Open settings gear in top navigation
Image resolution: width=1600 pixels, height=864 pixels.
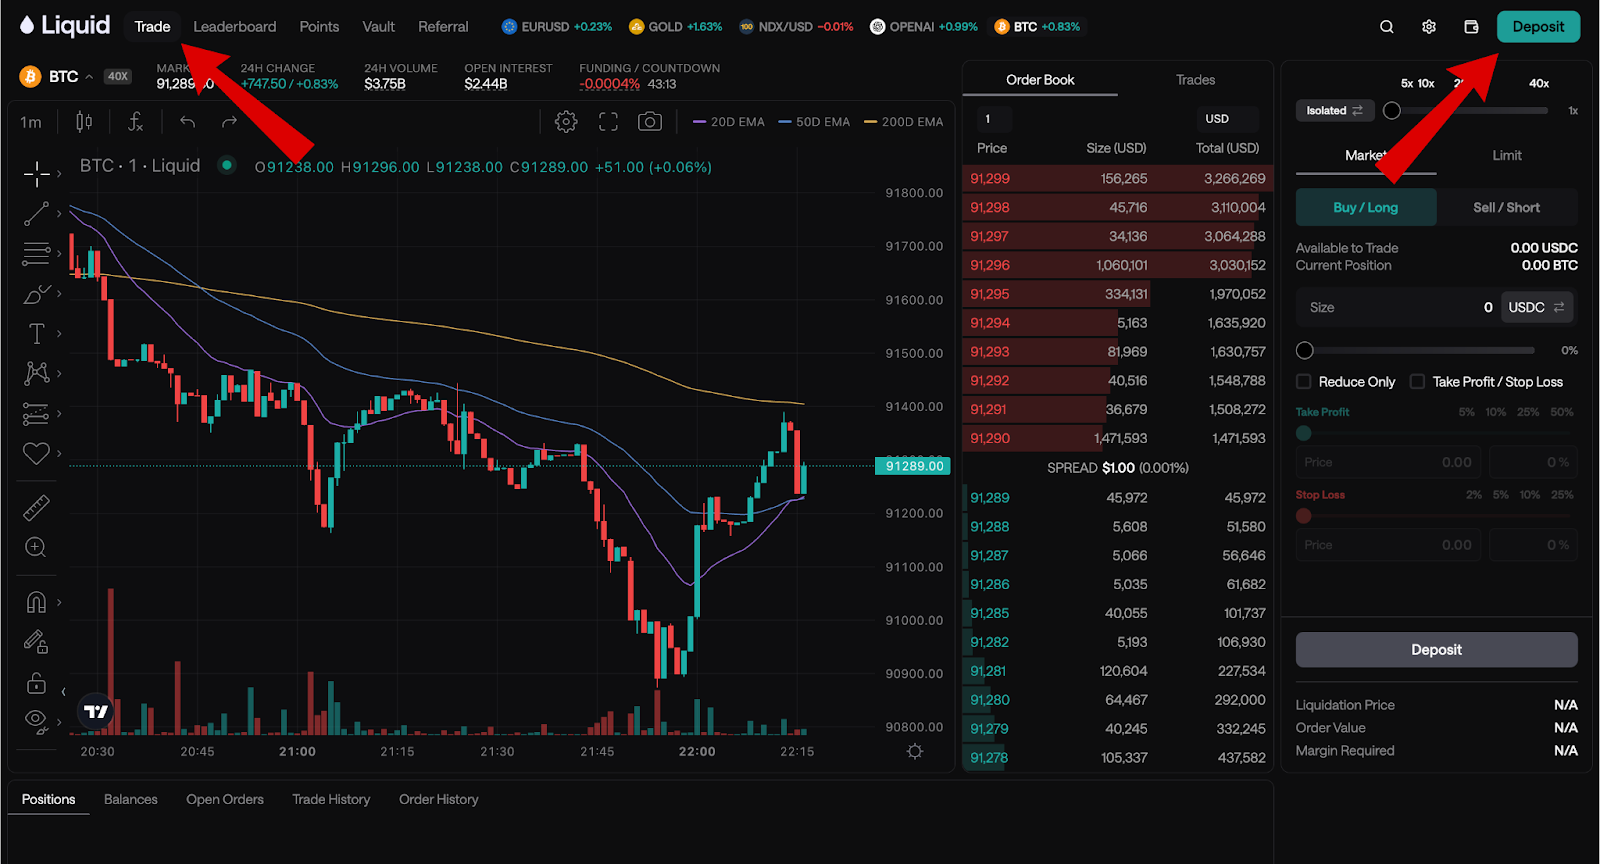[x=1429, y=27]
